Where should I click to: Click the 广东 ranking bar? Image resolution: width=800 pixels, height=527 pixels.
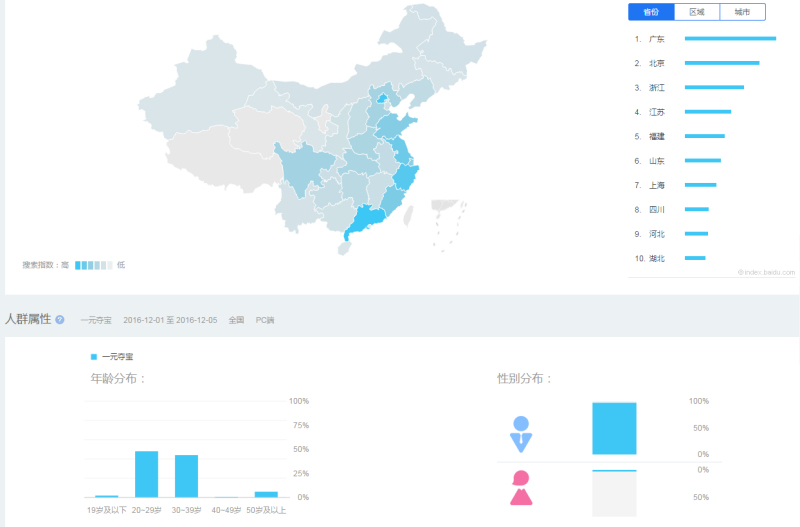coord(730,38)
